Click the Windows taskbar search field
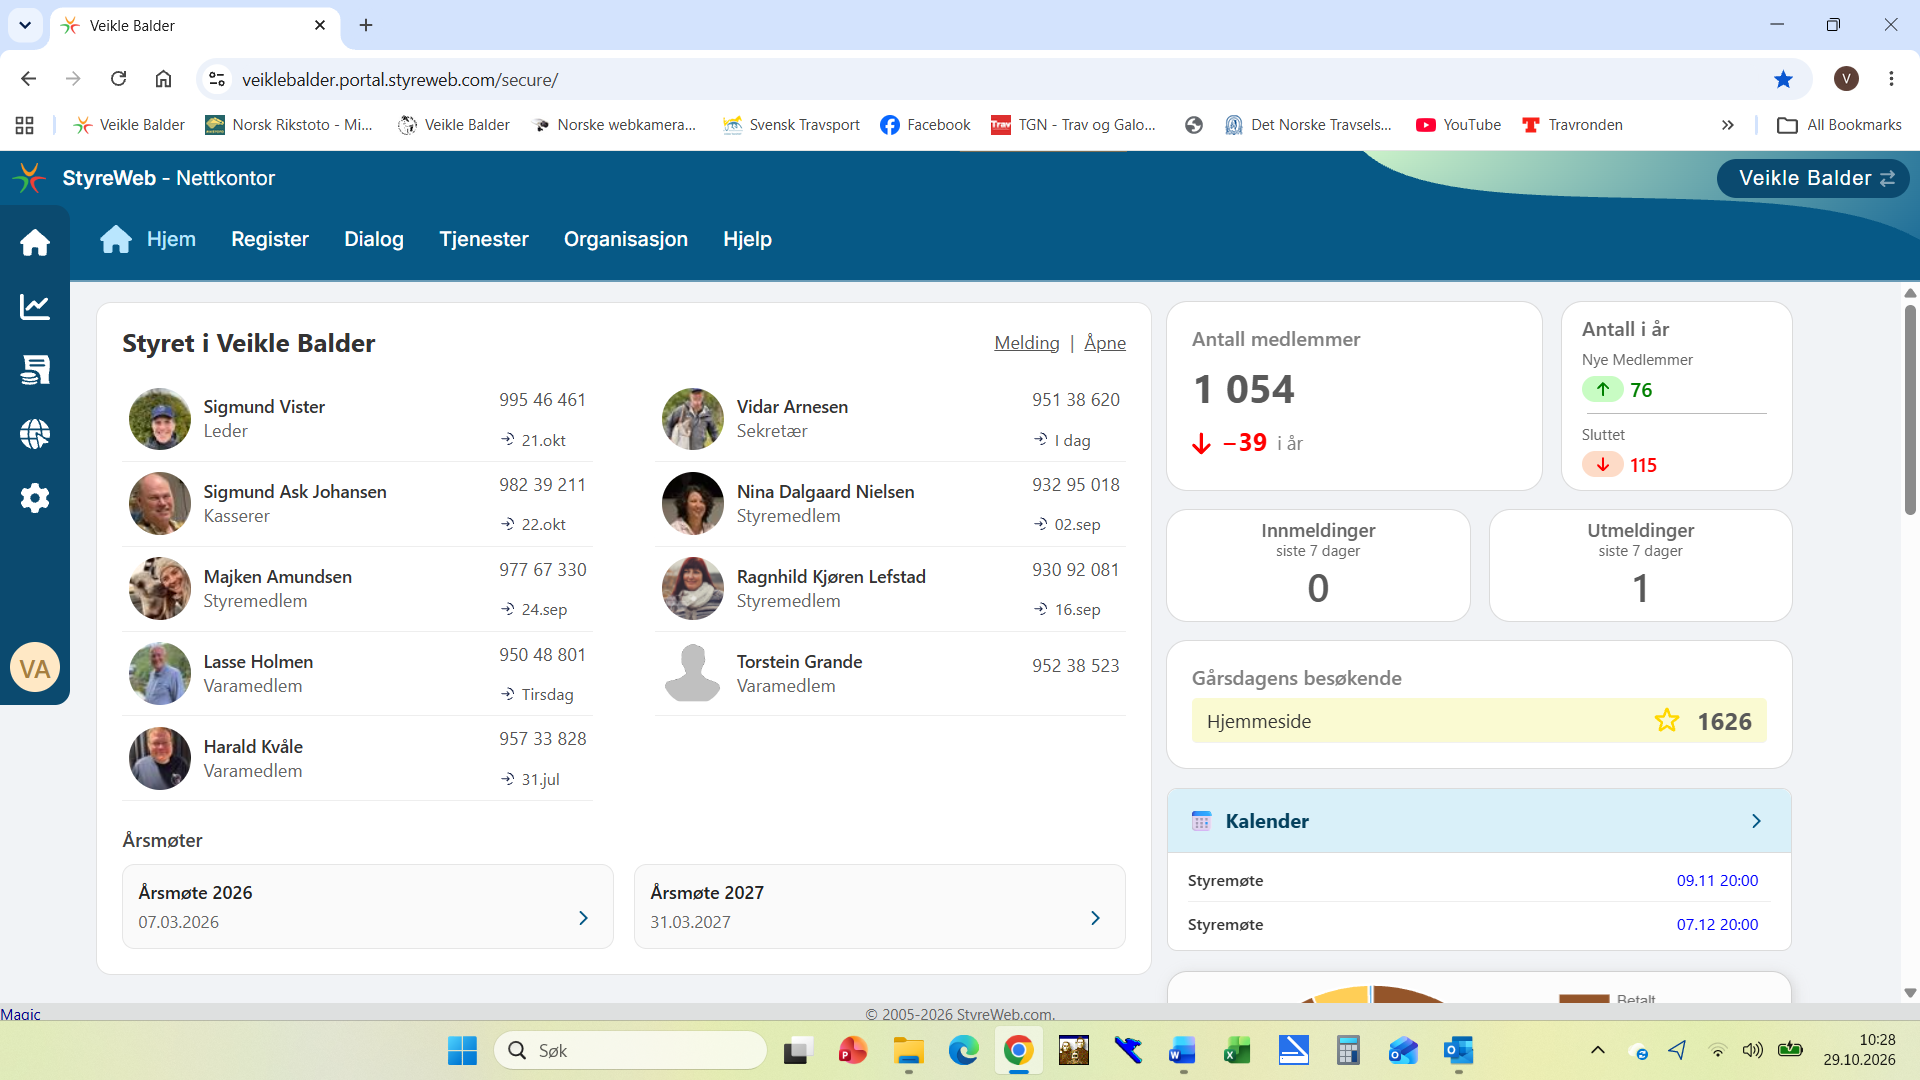 (x=631, y=1050)
